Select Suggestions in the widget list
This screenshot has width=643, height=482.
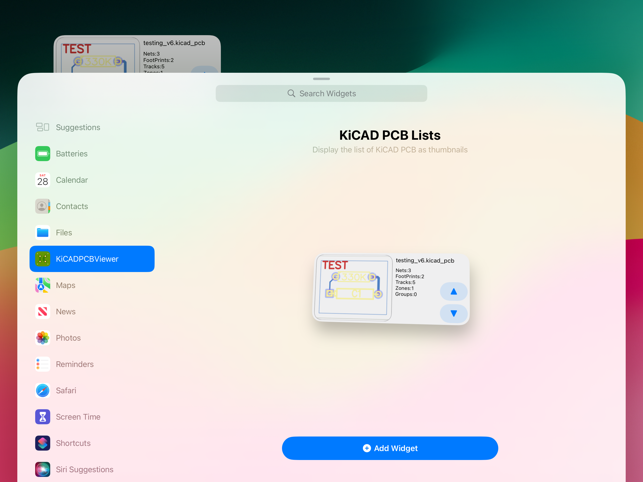[x=92, y=127]
